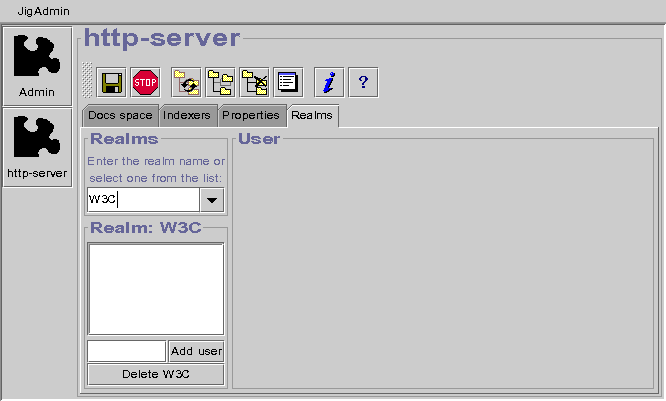This screenshot has height=401, width=666.
Task: Click inside the Realm W3C user list
Action: (155, 289)
